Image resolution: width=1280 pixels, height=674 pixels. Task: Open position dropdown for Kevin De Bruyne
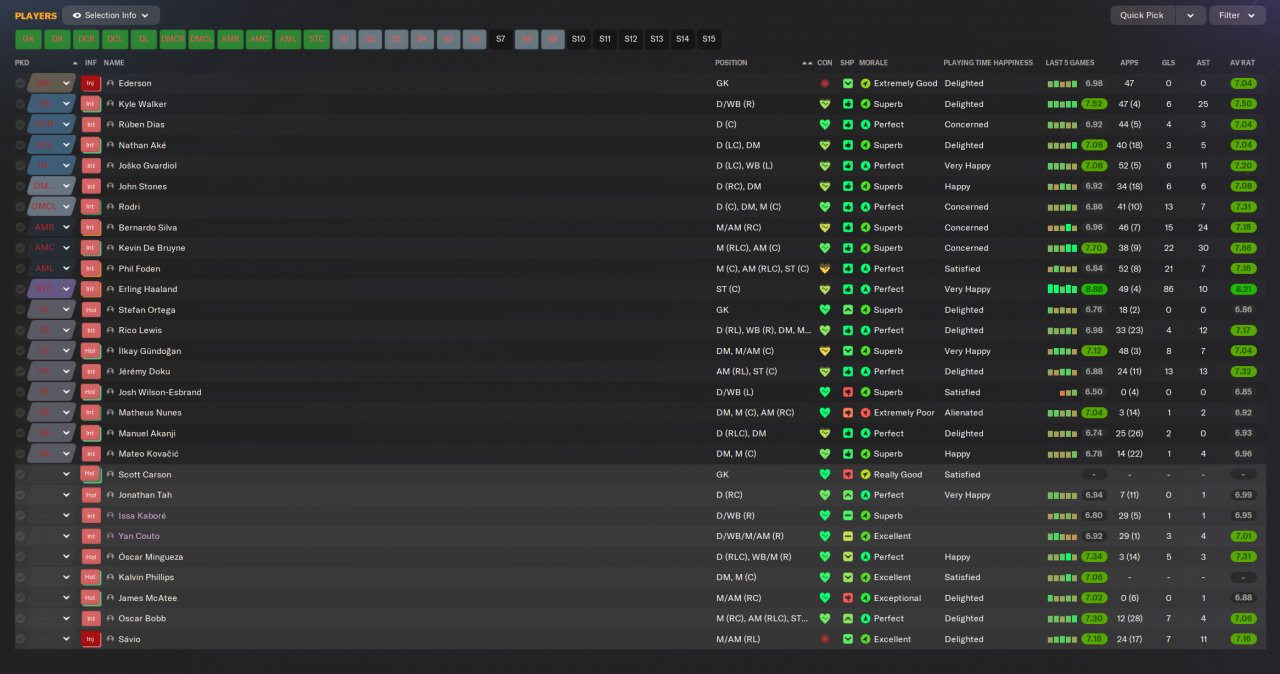point(66,248)
